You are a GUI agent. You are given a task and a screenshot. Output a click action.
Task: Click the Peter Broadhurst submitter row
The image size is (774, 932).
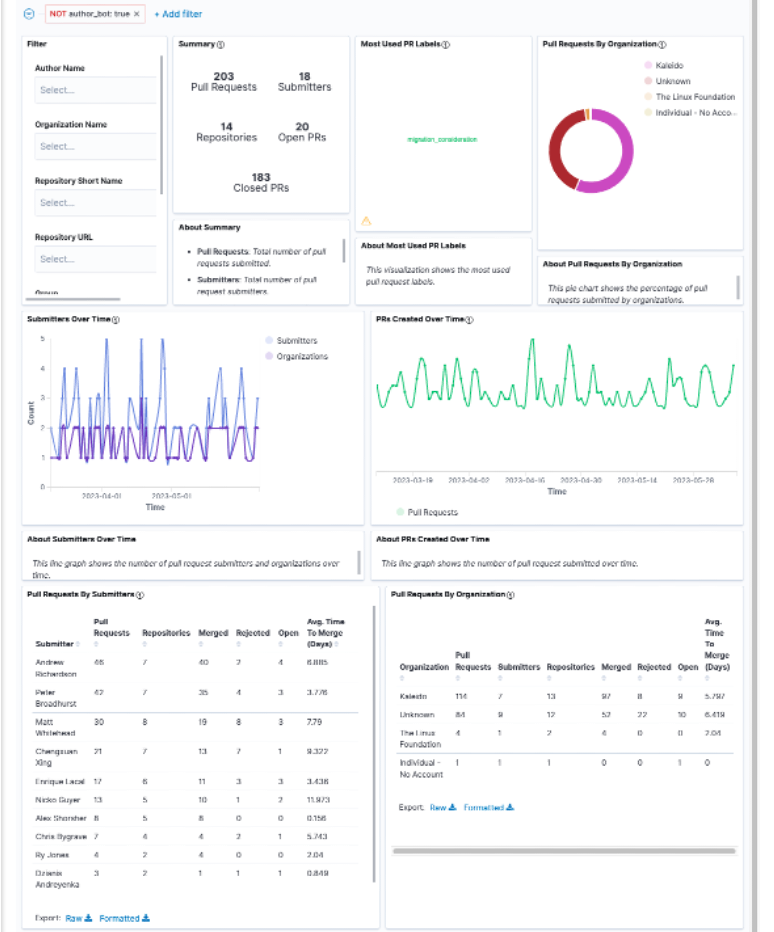196,698
